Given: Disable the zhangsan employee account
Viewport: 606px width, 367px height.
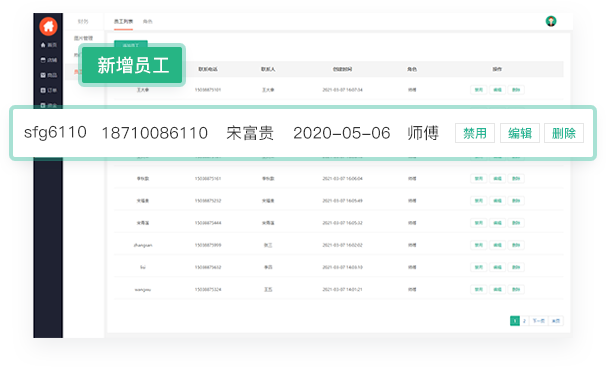Looking at the screenshot, I should [478, 245].
